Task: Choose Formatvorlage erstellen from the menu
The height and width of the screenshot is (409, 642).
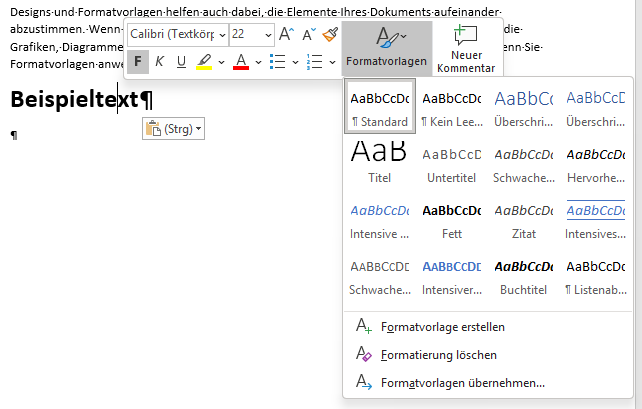Action: 442,327
